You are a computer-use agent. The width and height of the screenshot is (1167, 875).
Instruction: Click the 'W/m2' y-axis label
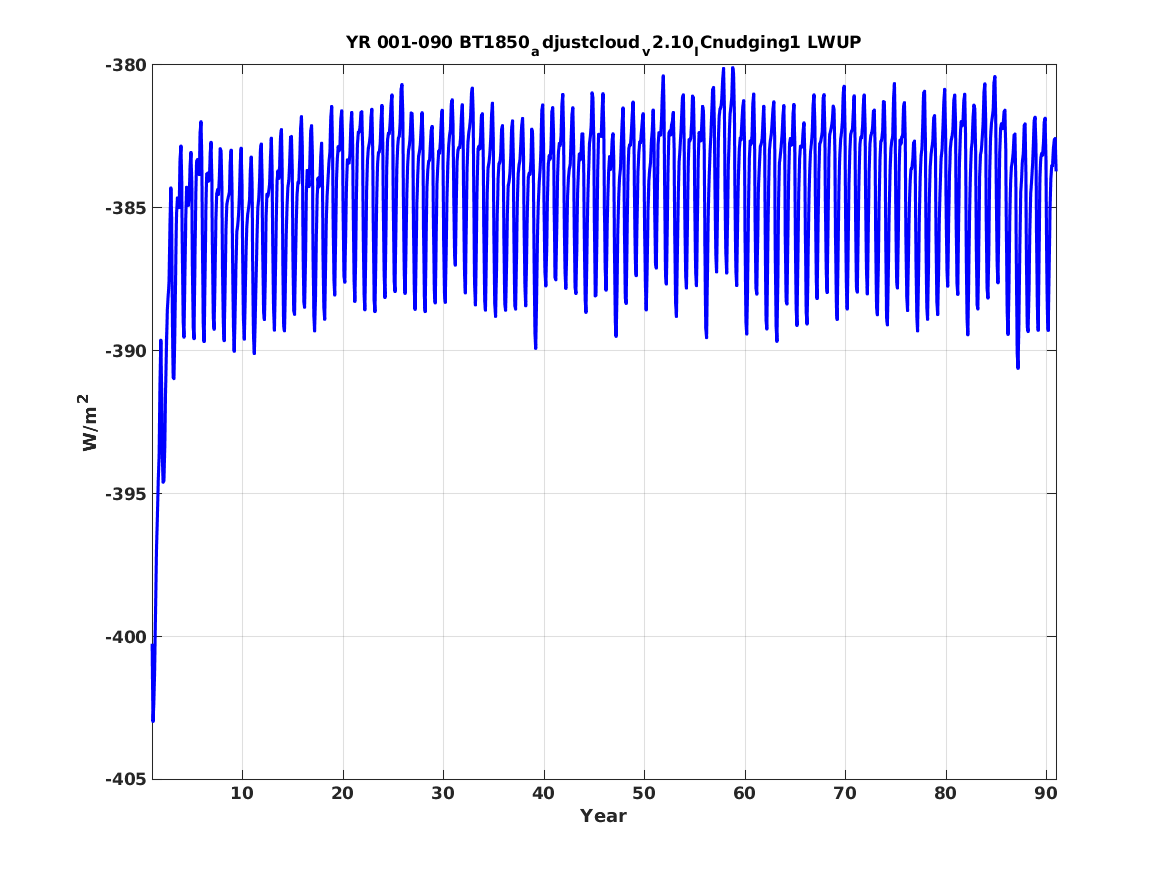tap(89, 423)
